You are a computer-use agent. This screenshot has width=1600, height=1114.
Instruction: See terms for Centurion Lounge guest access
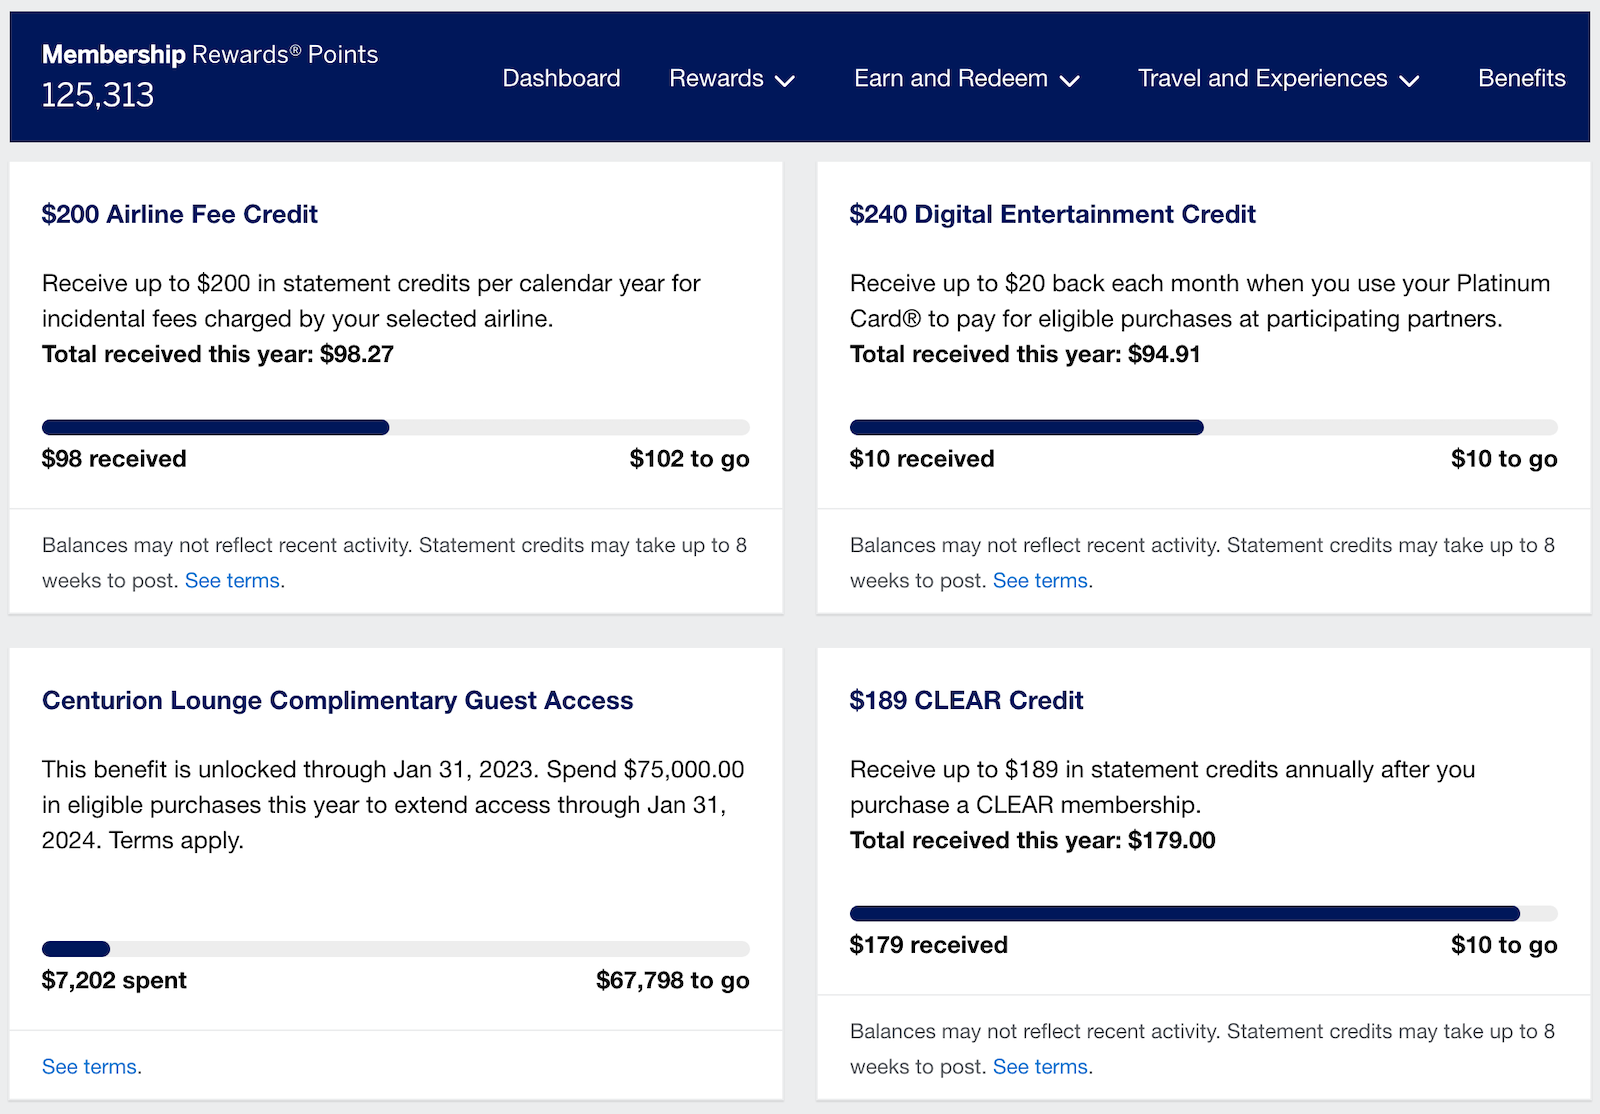point(88,1066)
